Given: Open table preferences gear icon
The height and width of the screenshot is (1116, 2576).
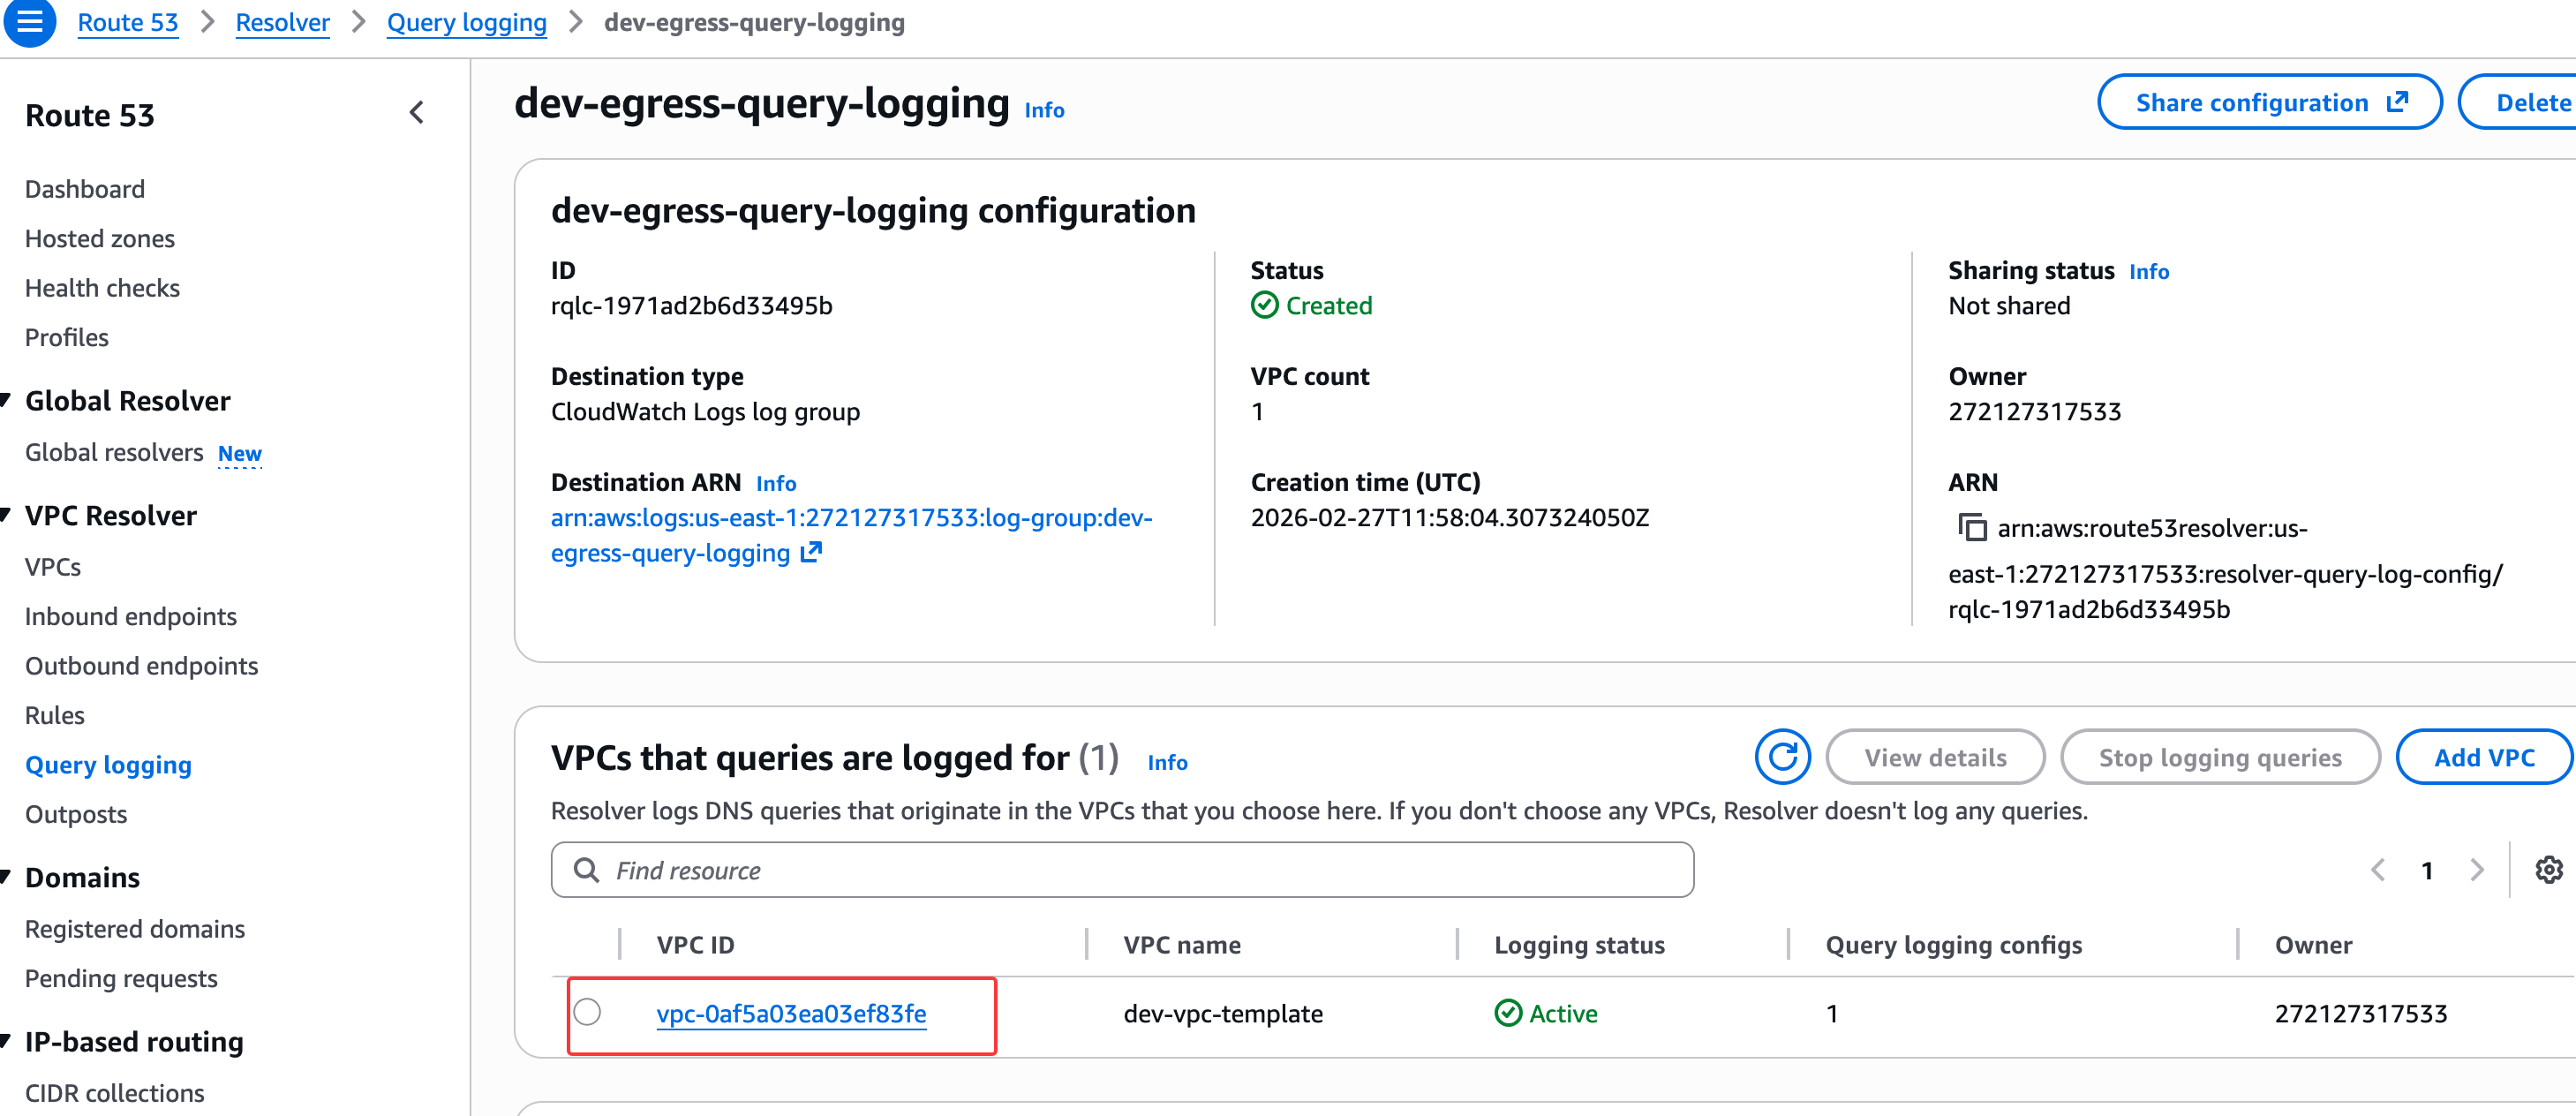Looking at the screenshot, I should coord(2548,870).
